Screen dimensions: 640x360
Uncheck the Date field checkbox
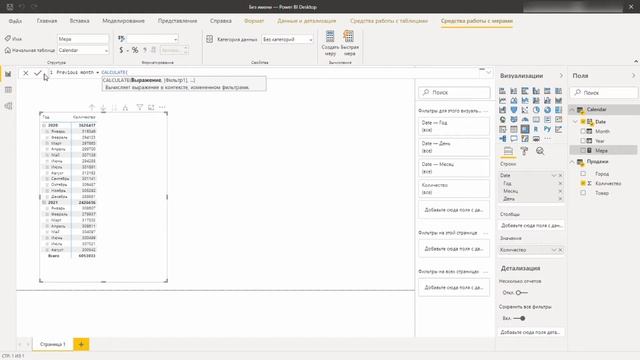click(583, 122)
